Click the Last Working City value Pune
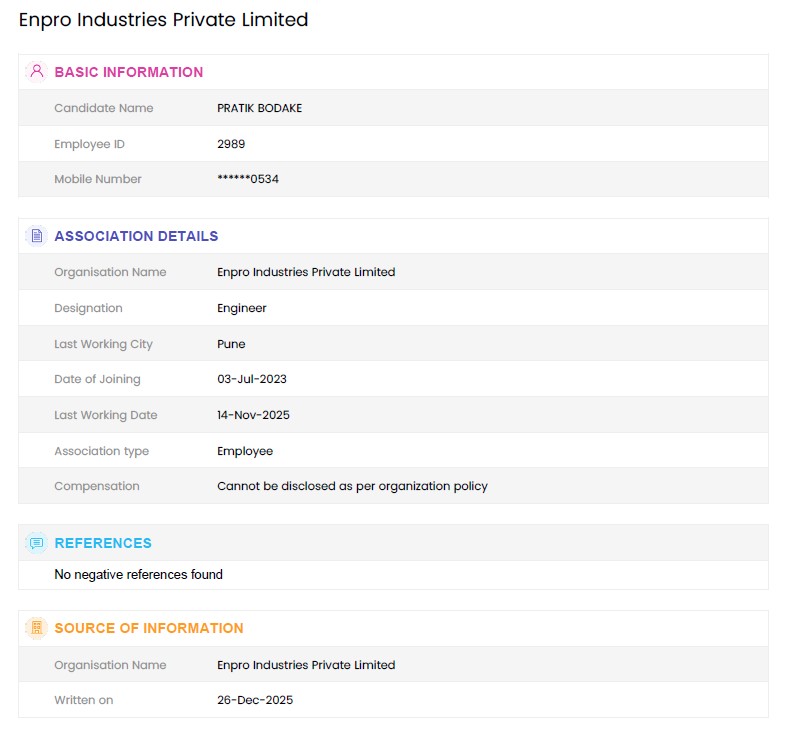This screenshot has height=731, width=791. [x=231, y=344]
